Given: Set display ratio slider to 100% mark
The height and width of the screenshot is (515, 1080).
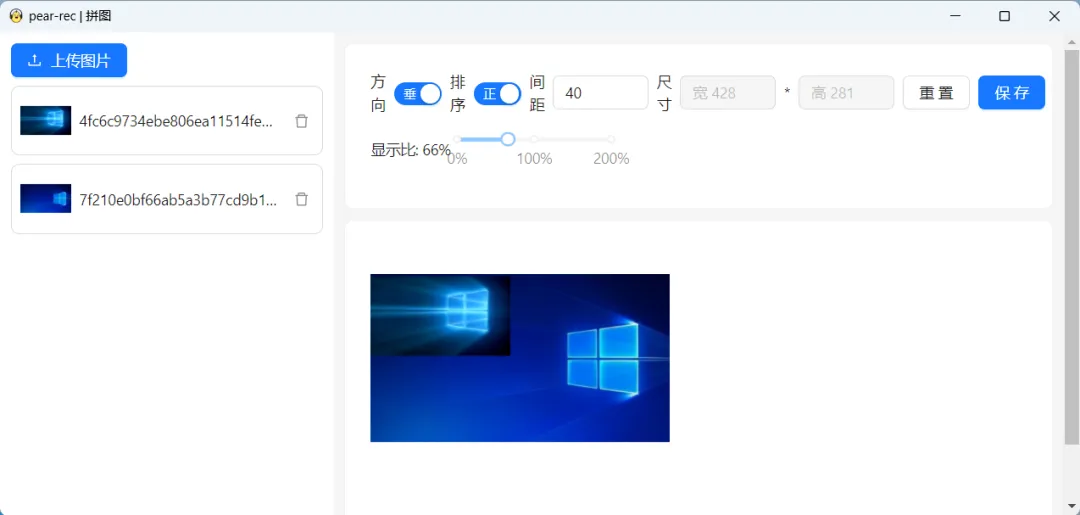Looking at the screenshot, I should pyautogui.click(x=534, y=139).
